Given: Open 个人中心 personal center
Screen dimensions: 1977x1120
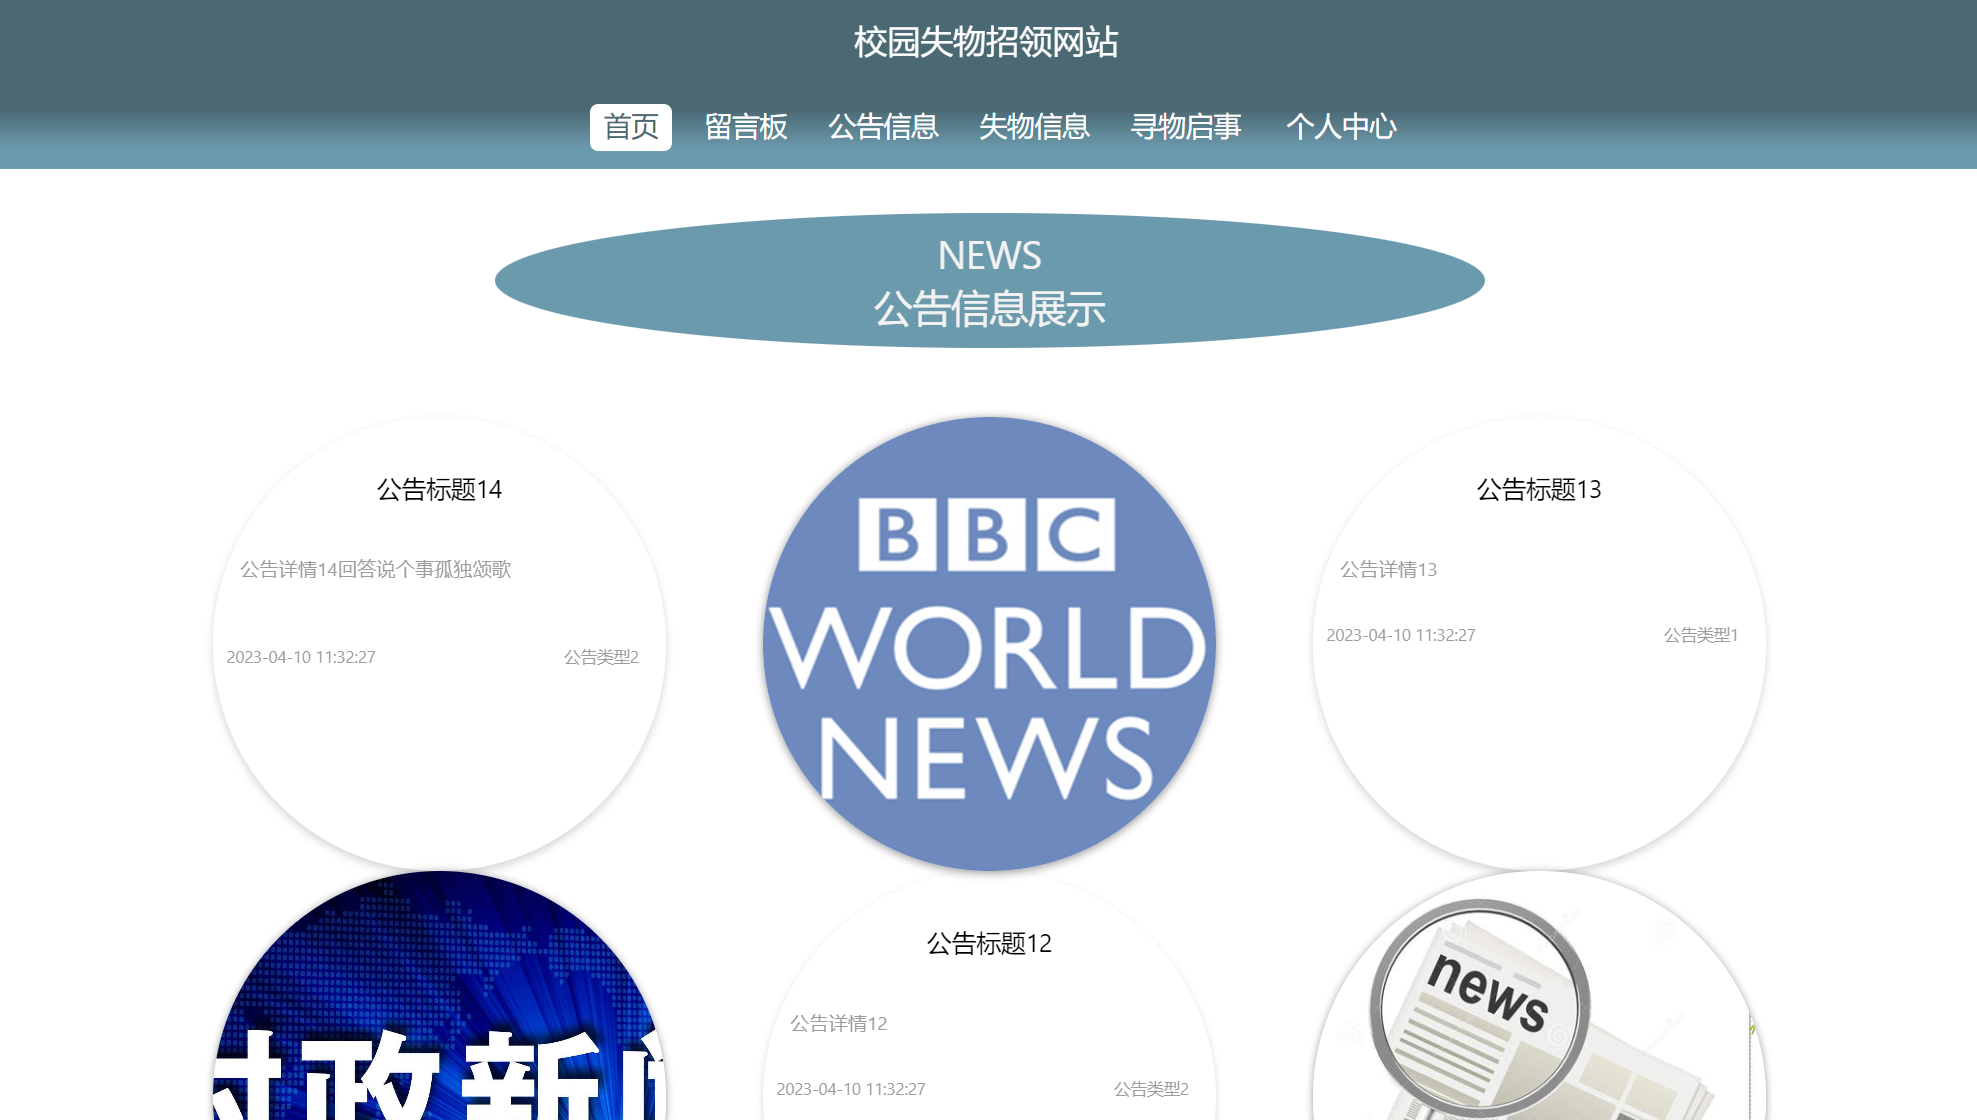Looking at the screenshot, I should (x=1341, y=127).
